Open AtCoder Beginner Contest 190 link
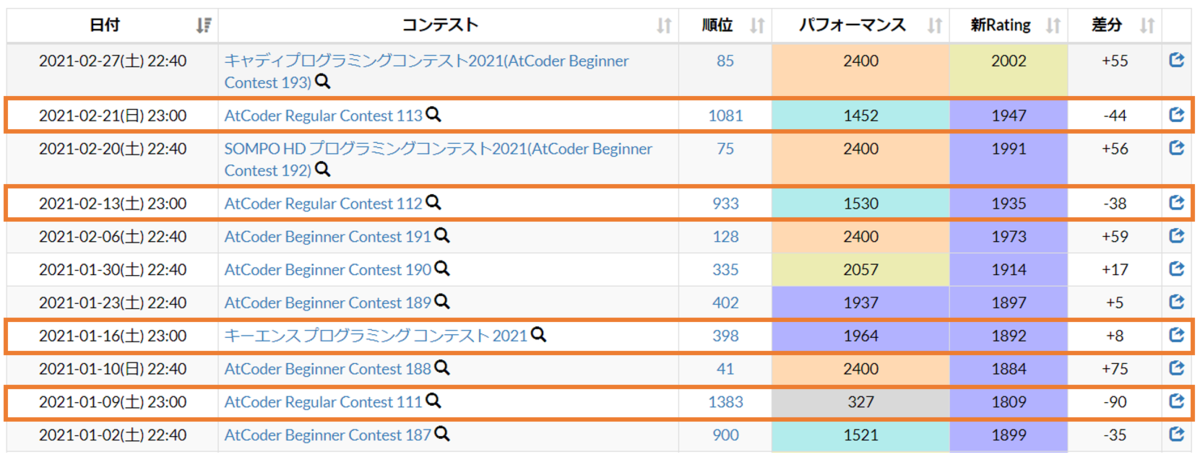Screen dimensions: 1200x457 click(x=328, y=270)
